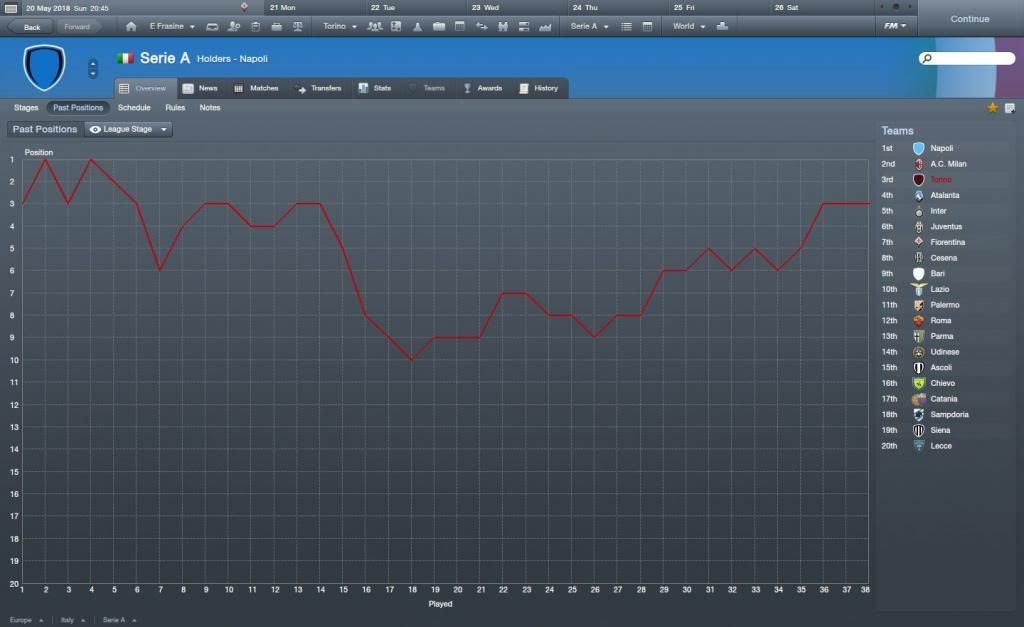Screen dimensions: 1024x627
Task: Select 24 Thu in the calendar strip
Action: point(585,8)
